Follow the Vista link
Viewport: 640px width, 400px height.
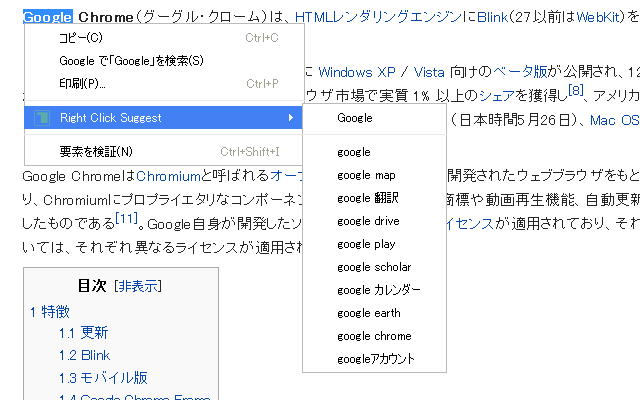[x=429, y=73]
